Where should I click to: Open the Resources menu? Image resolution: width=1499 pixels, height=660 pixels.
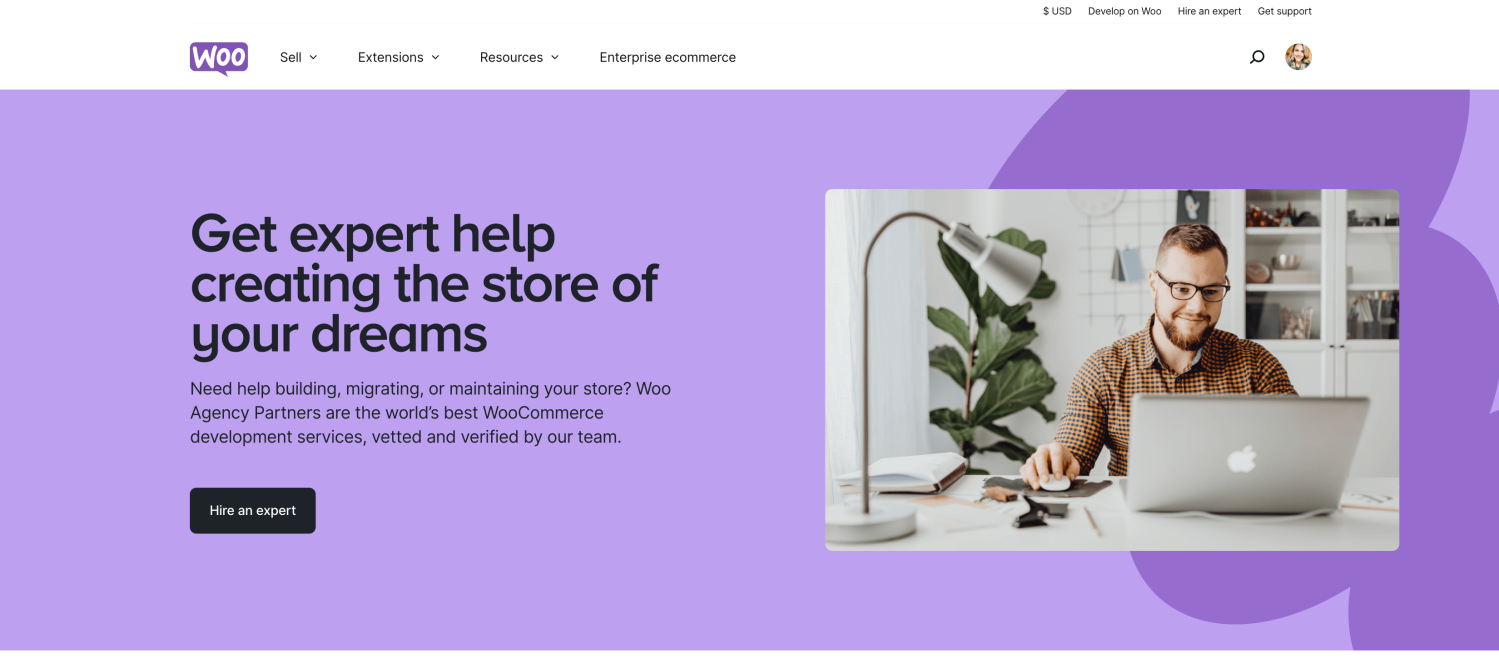[x=520, y=57]
